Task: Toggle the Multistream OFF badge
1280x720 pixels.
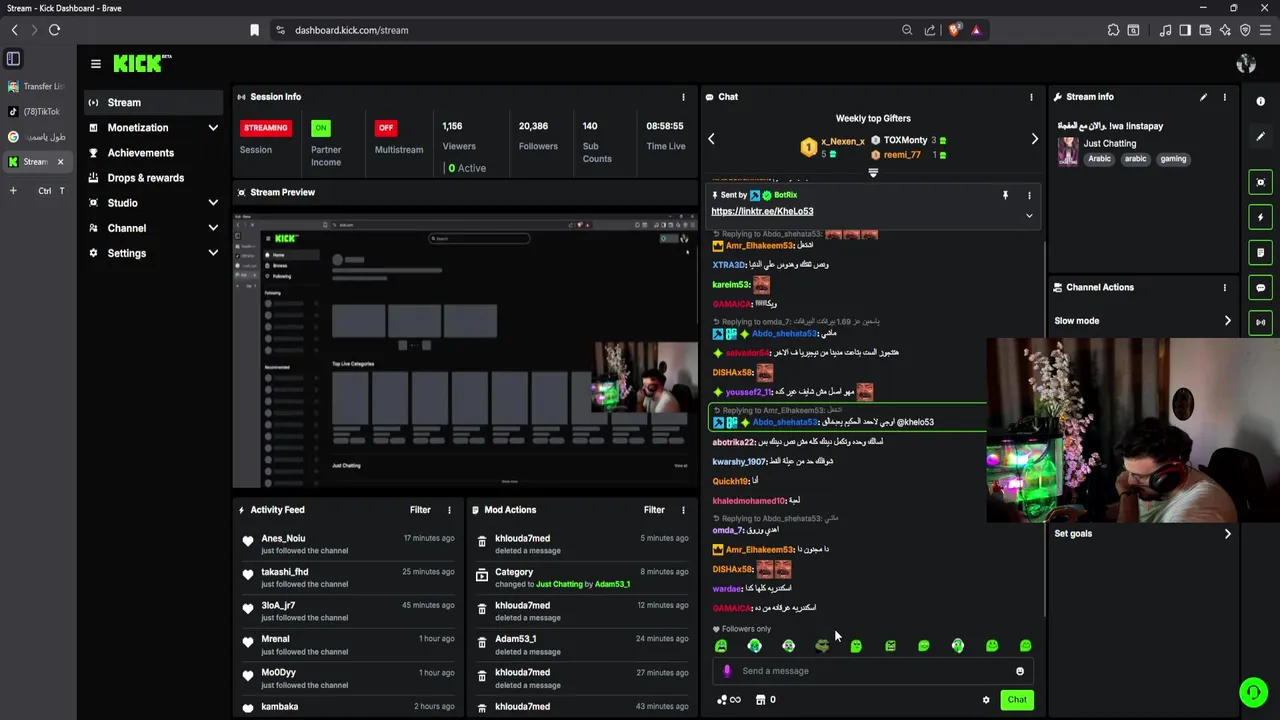Action: pos(386,128)
